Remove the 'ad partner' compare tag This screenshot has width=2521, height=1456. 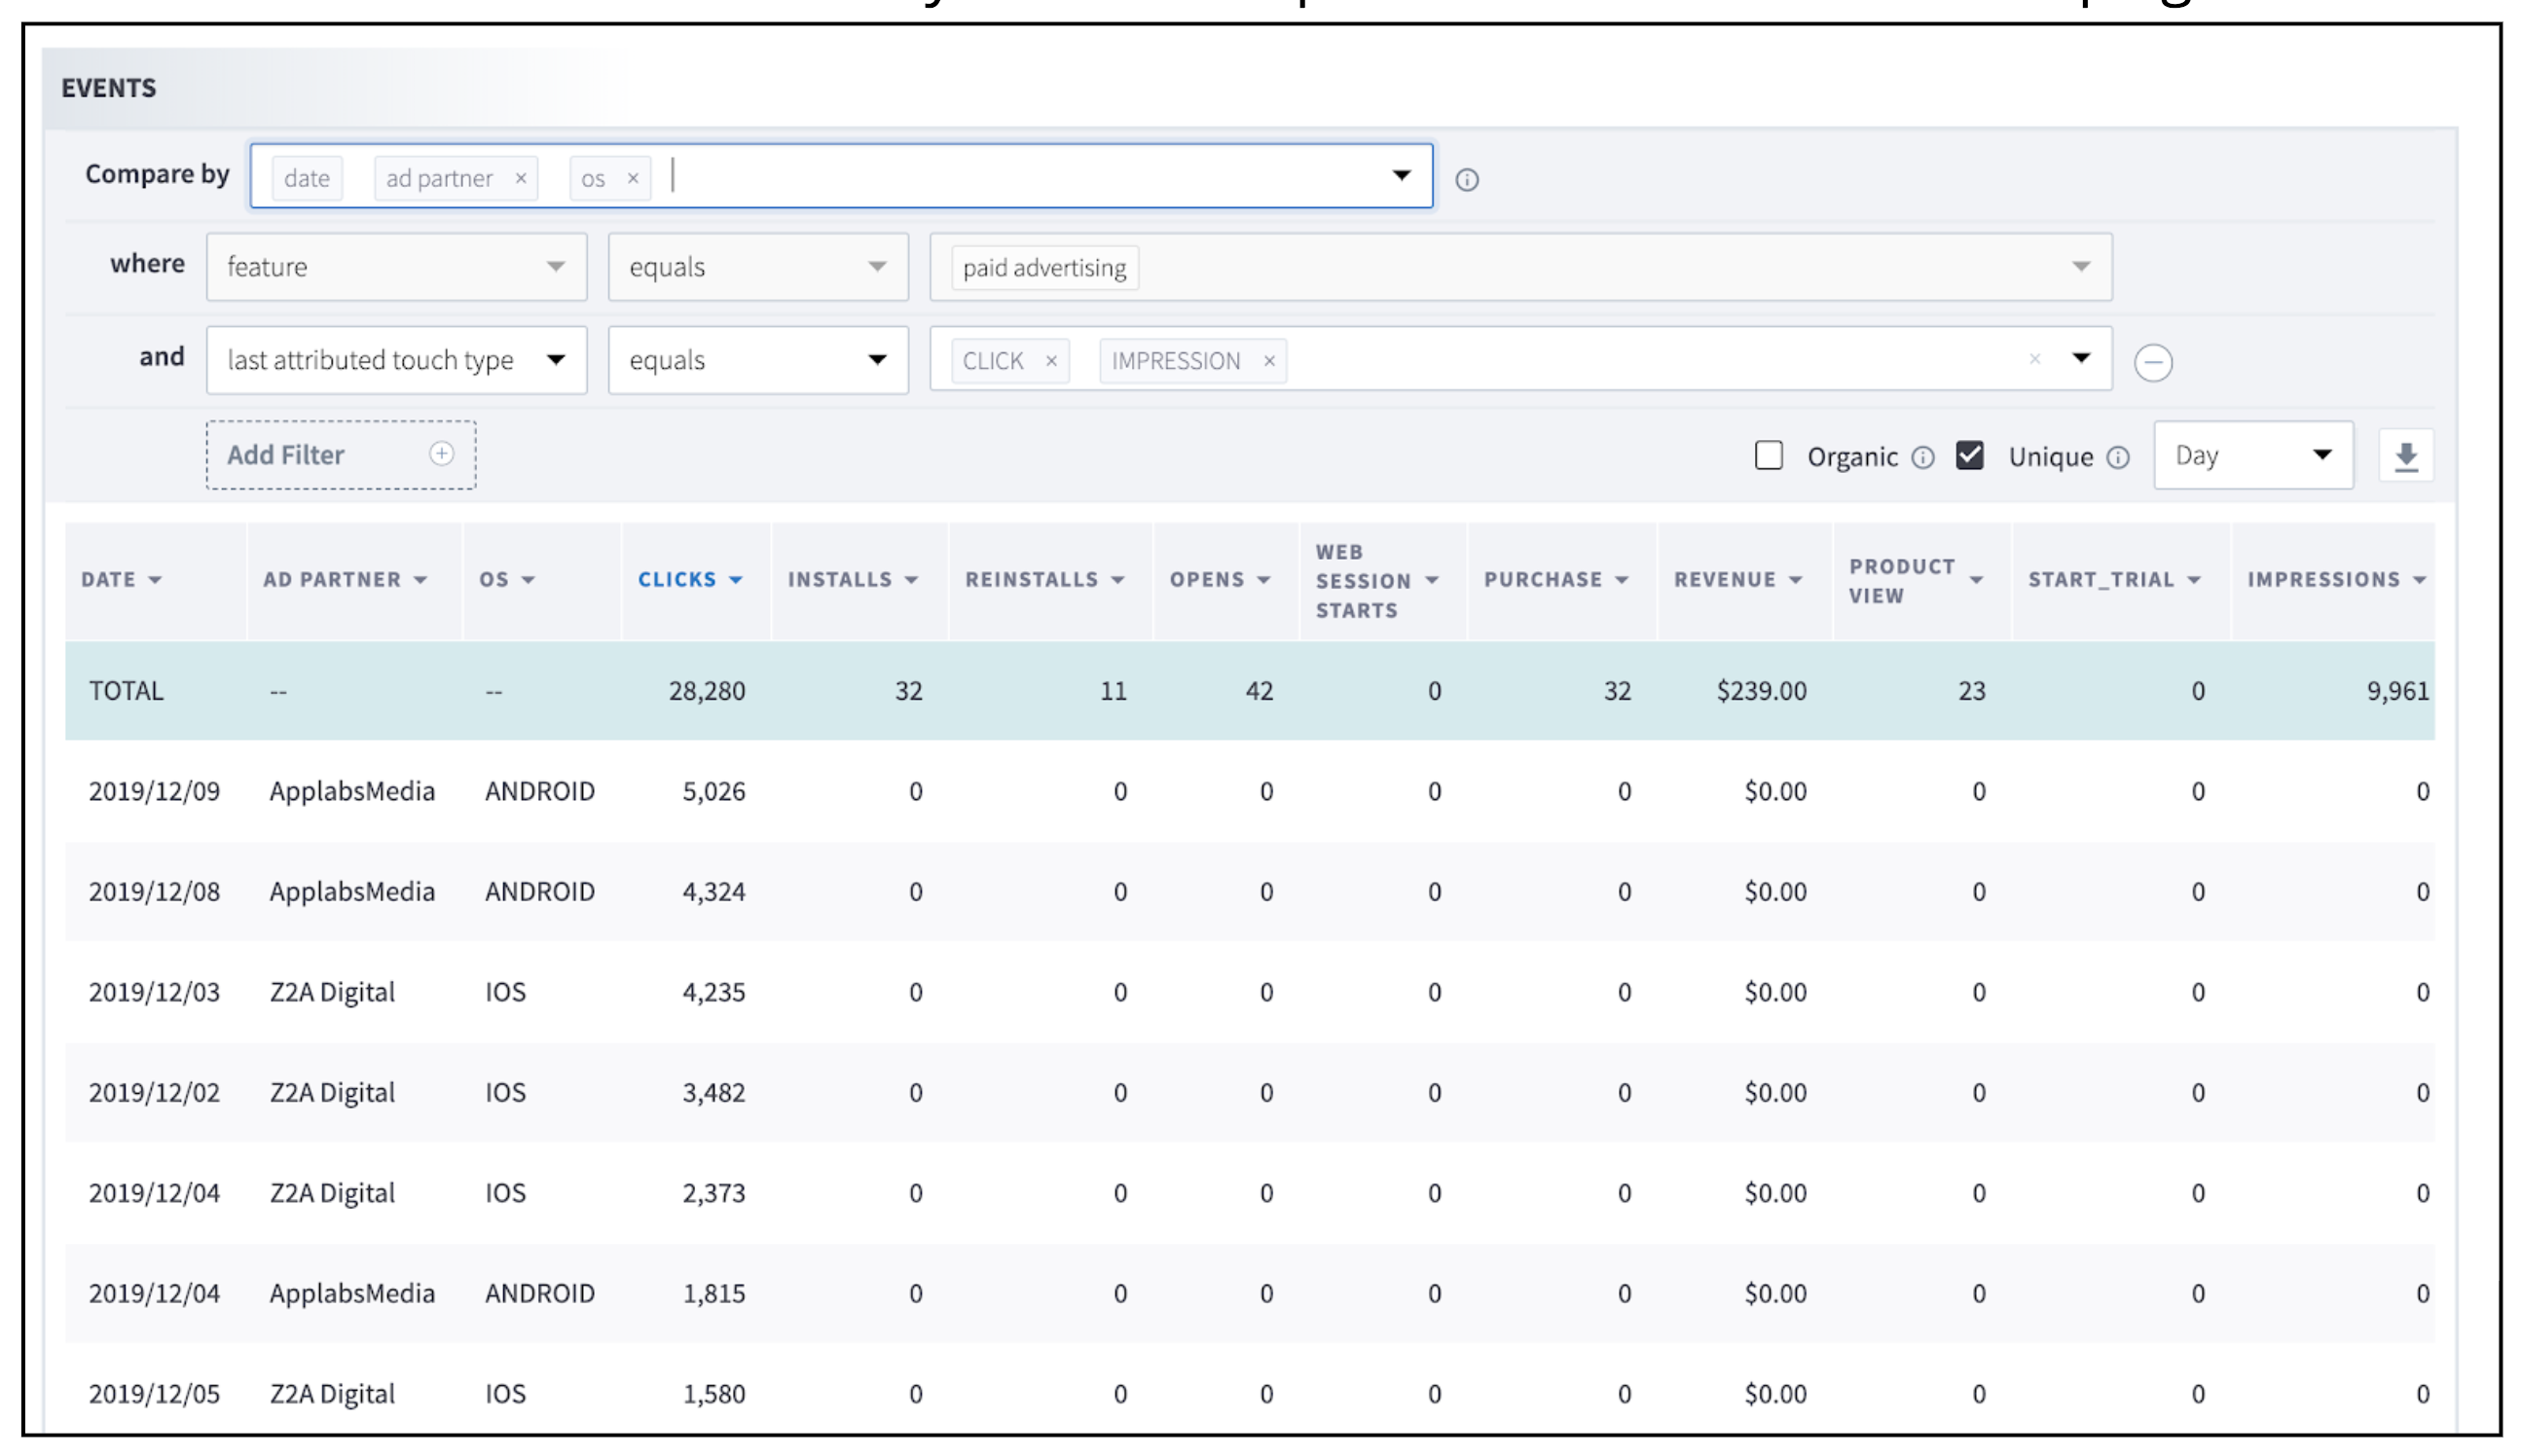[x=520, y=178]
